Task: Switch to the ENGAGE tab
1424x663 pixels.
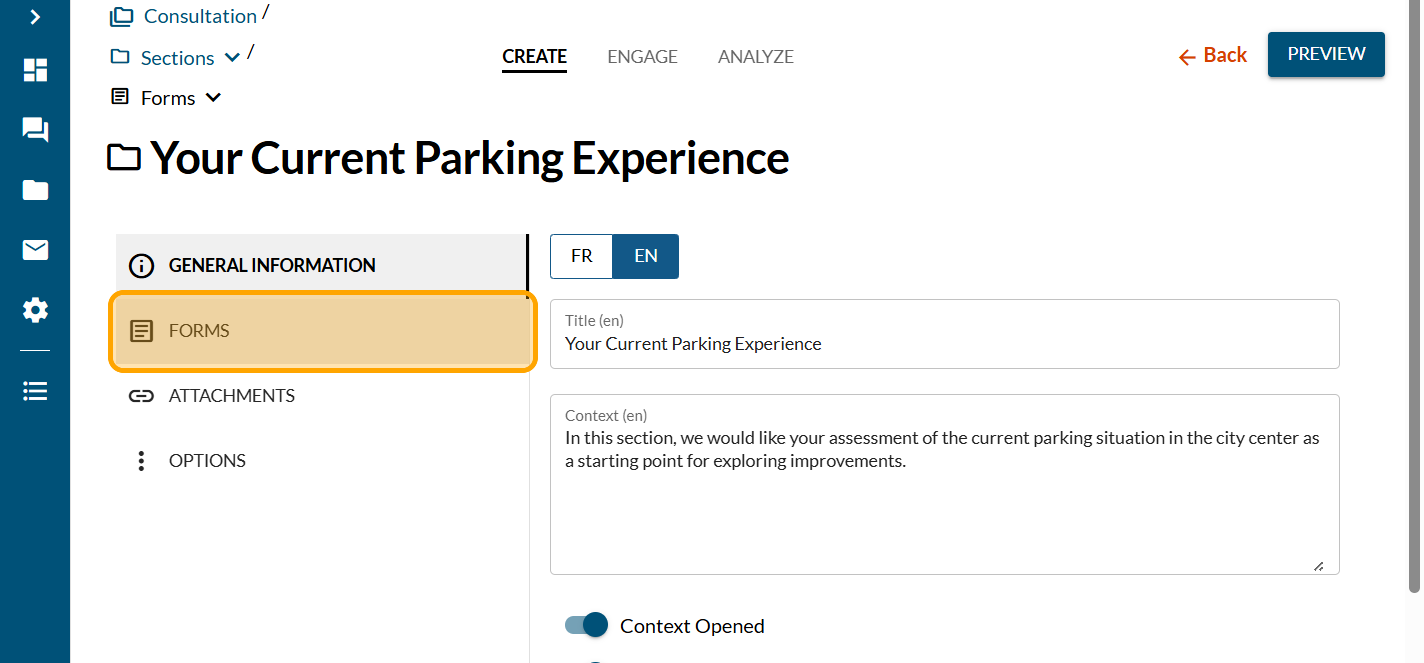Action: [x=642, y=57]
